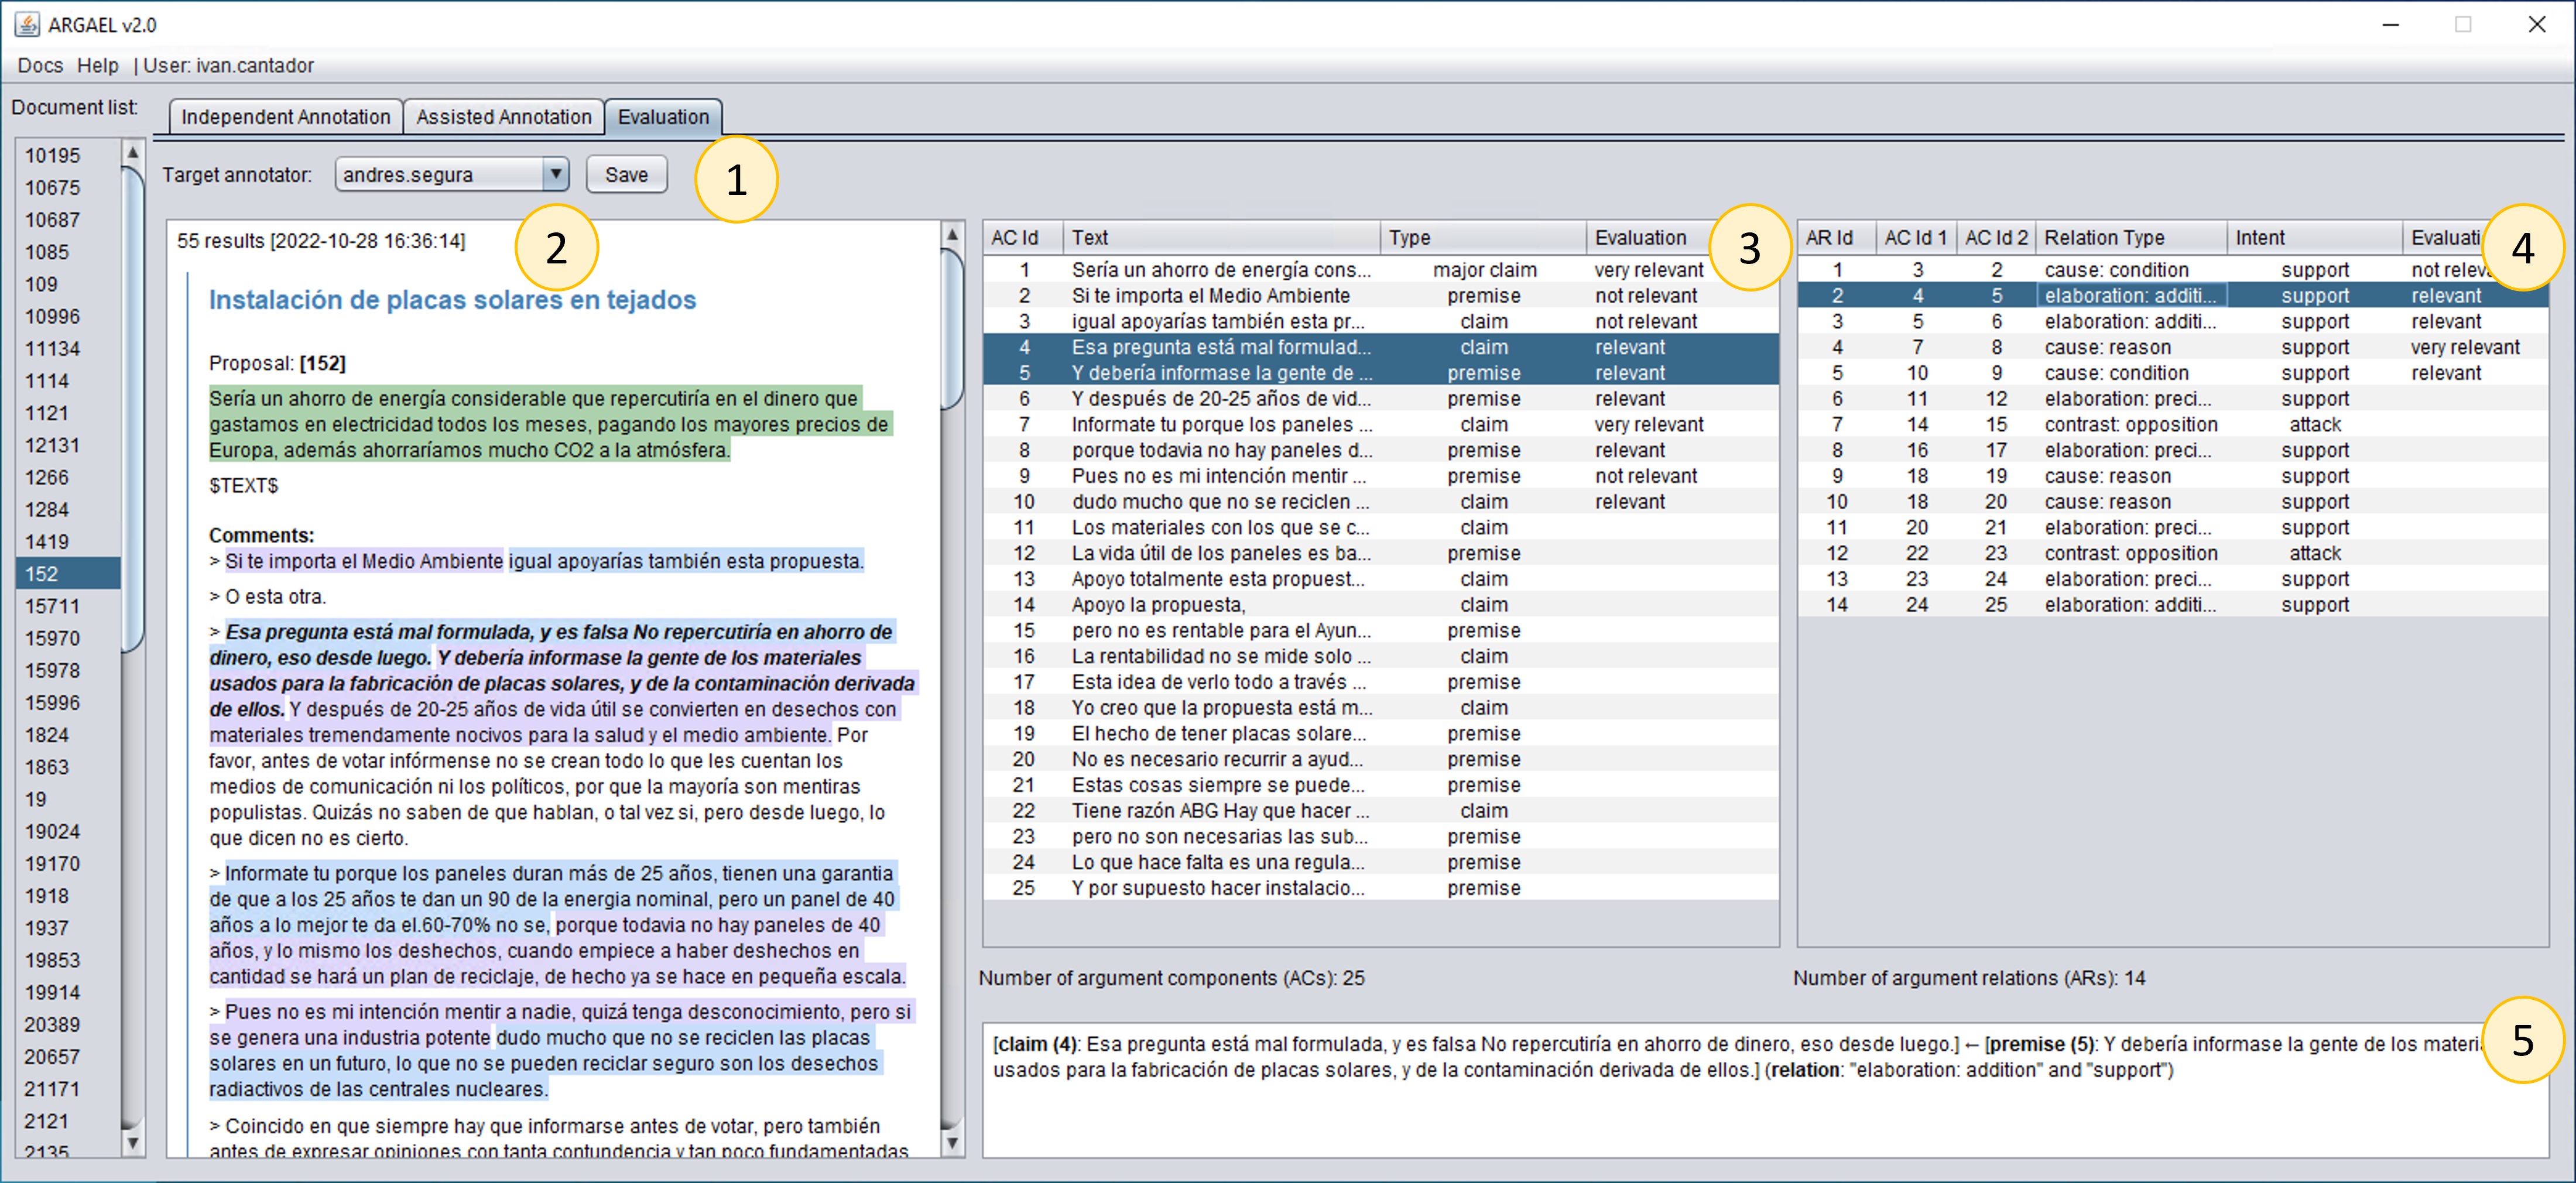Open the Docs menu
Viewport: 2576px width, 1183px height.
[40, 65]
